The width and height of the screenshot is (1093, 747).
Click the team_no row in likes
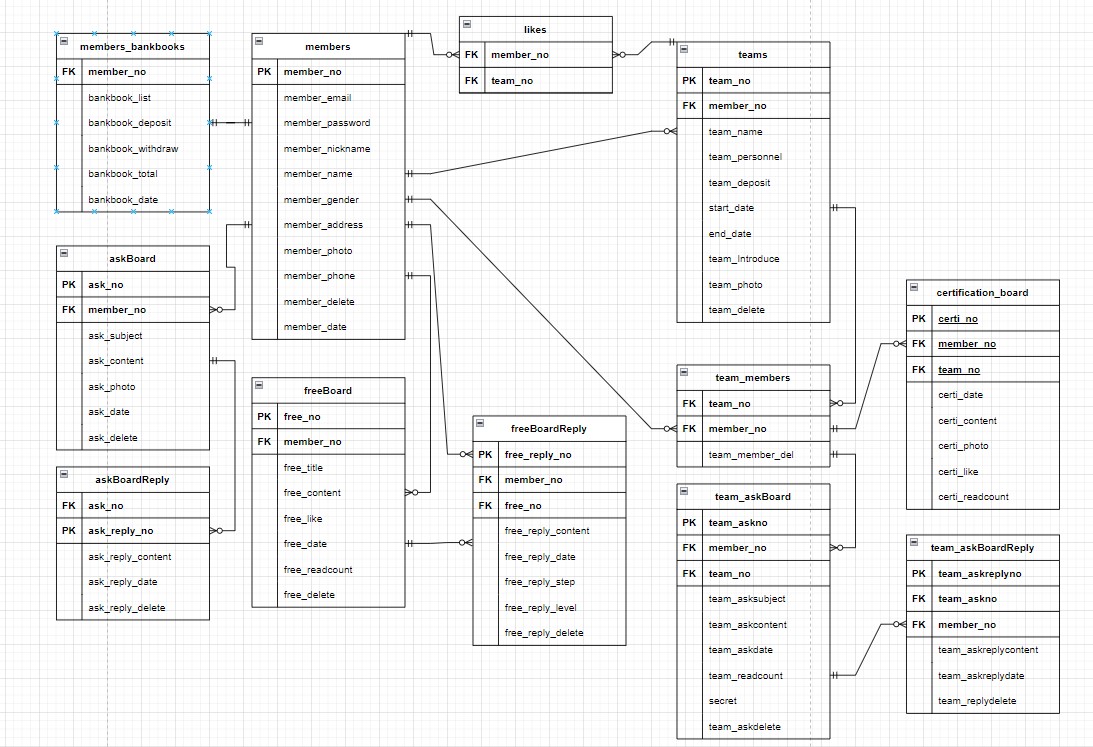[x=536, y=81]
